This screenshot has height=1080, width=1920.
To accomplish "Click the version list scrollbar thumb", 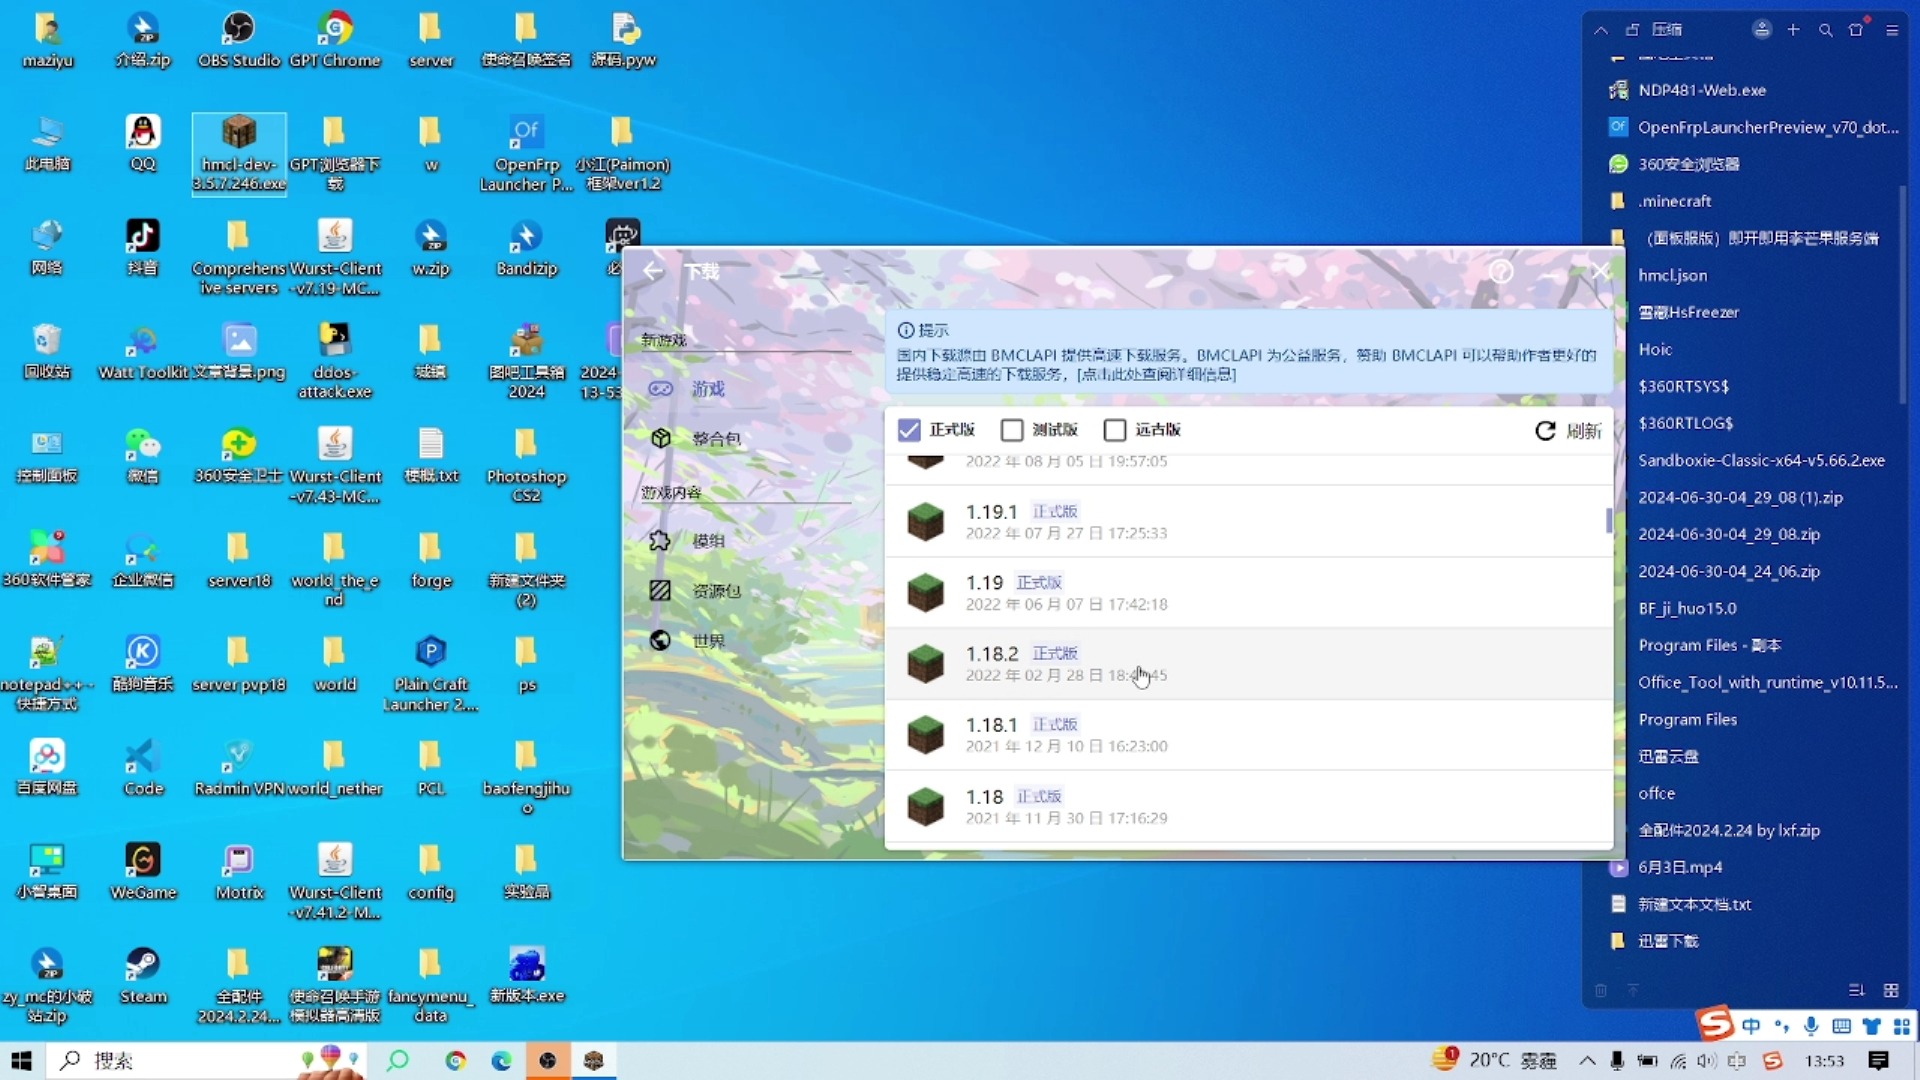I will (1608, 520).
